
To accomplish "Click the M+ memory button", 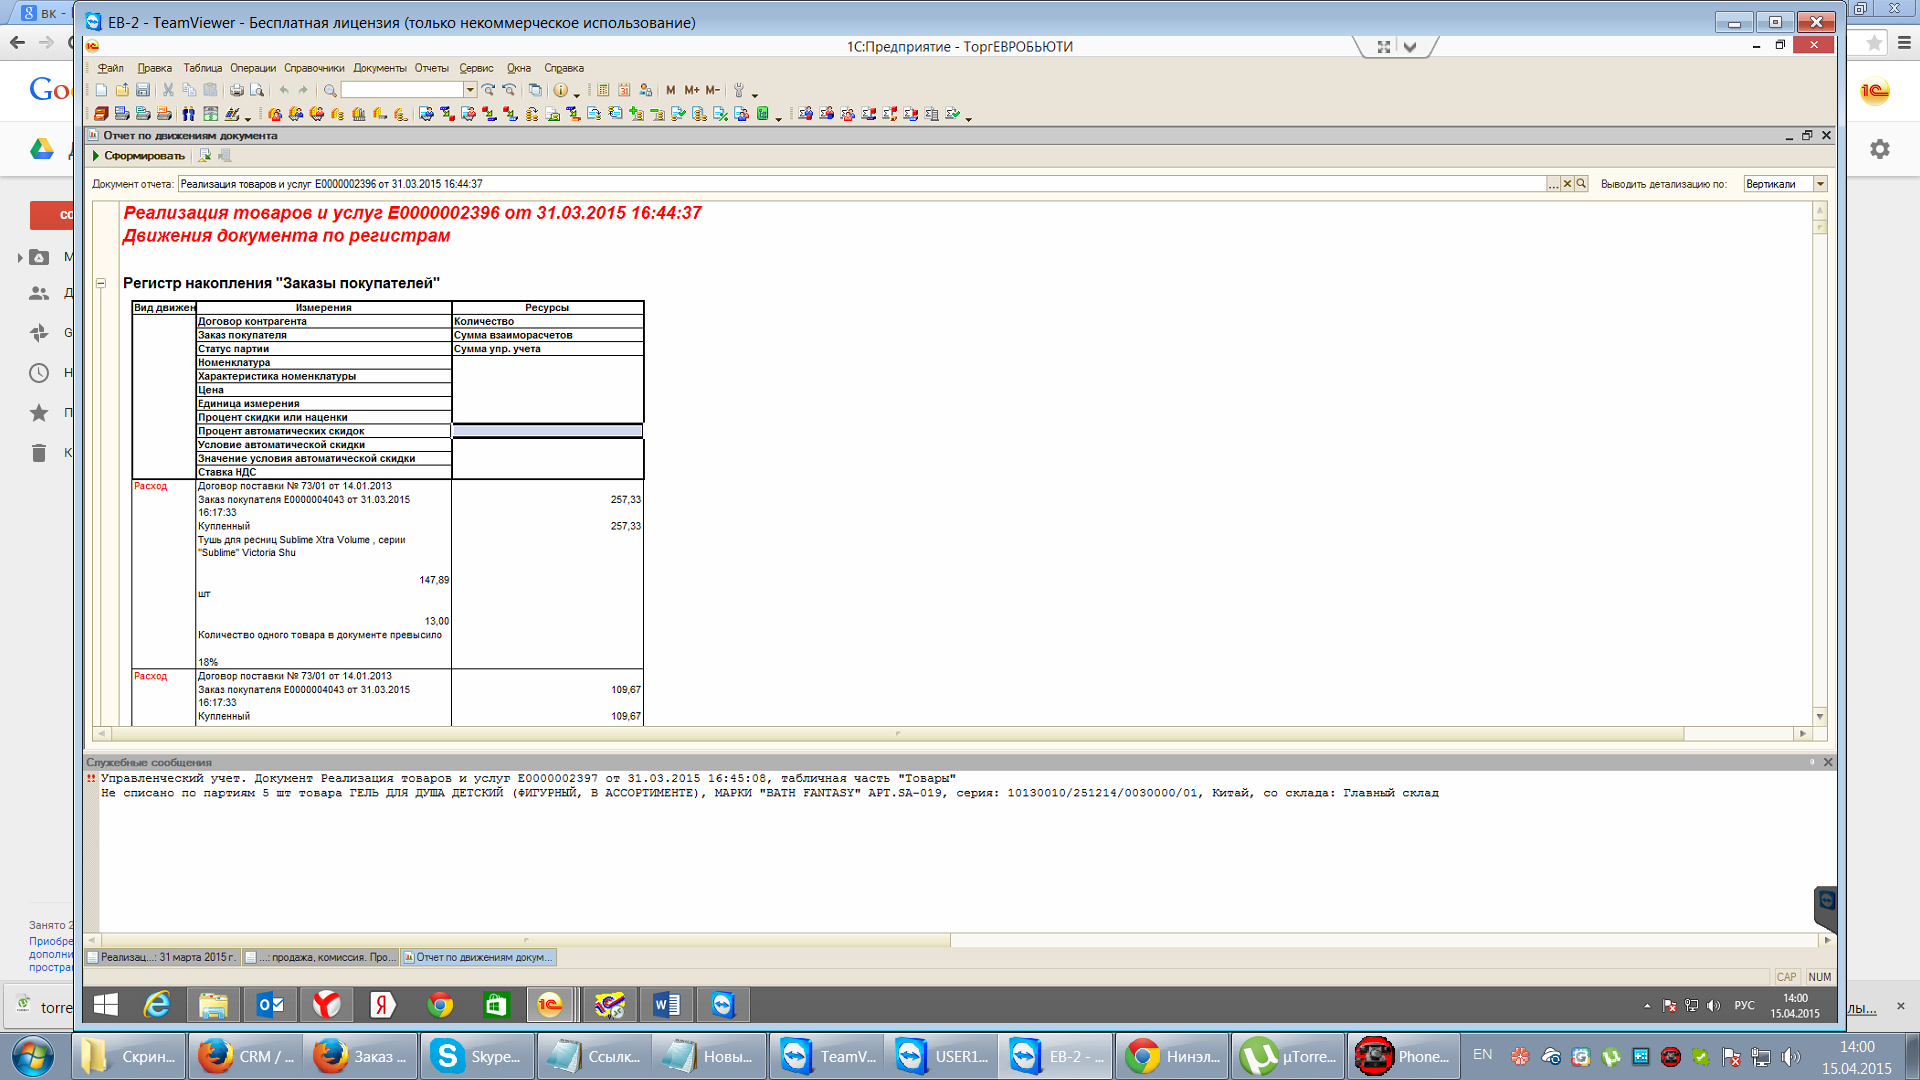I will coord(691,90).
